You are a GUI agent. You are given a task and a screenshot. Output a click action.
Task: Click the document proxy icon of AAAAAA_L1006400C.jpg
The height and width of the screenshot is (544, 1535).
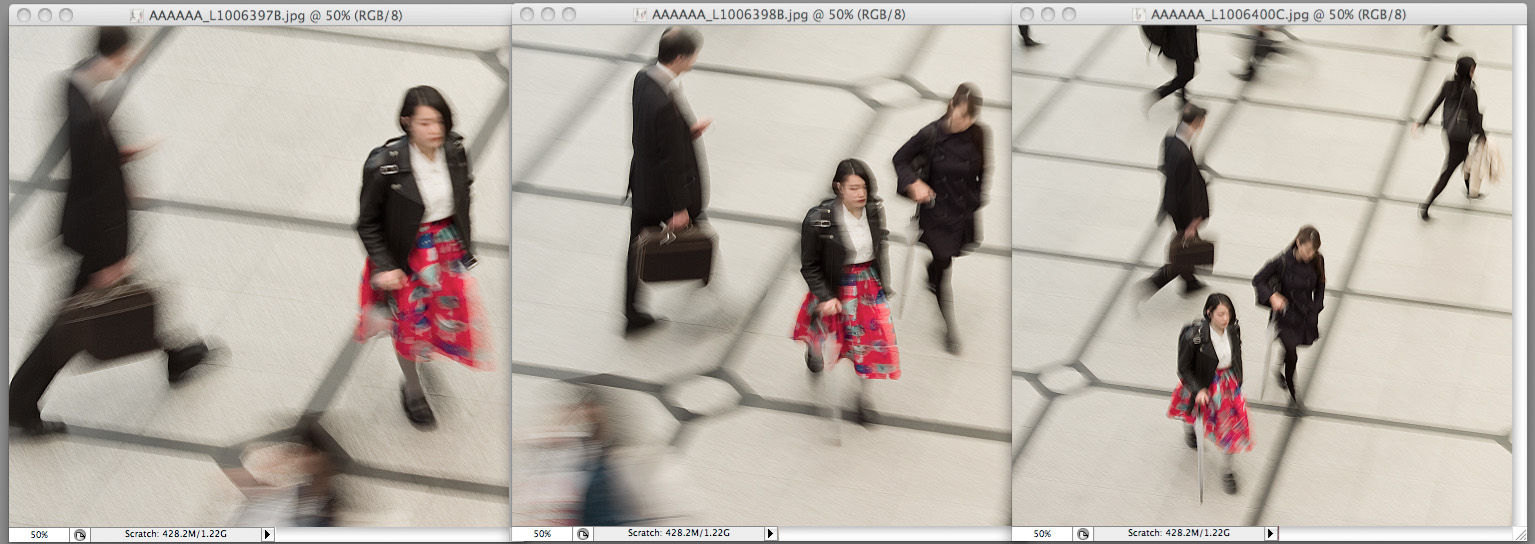point(1140,15)
